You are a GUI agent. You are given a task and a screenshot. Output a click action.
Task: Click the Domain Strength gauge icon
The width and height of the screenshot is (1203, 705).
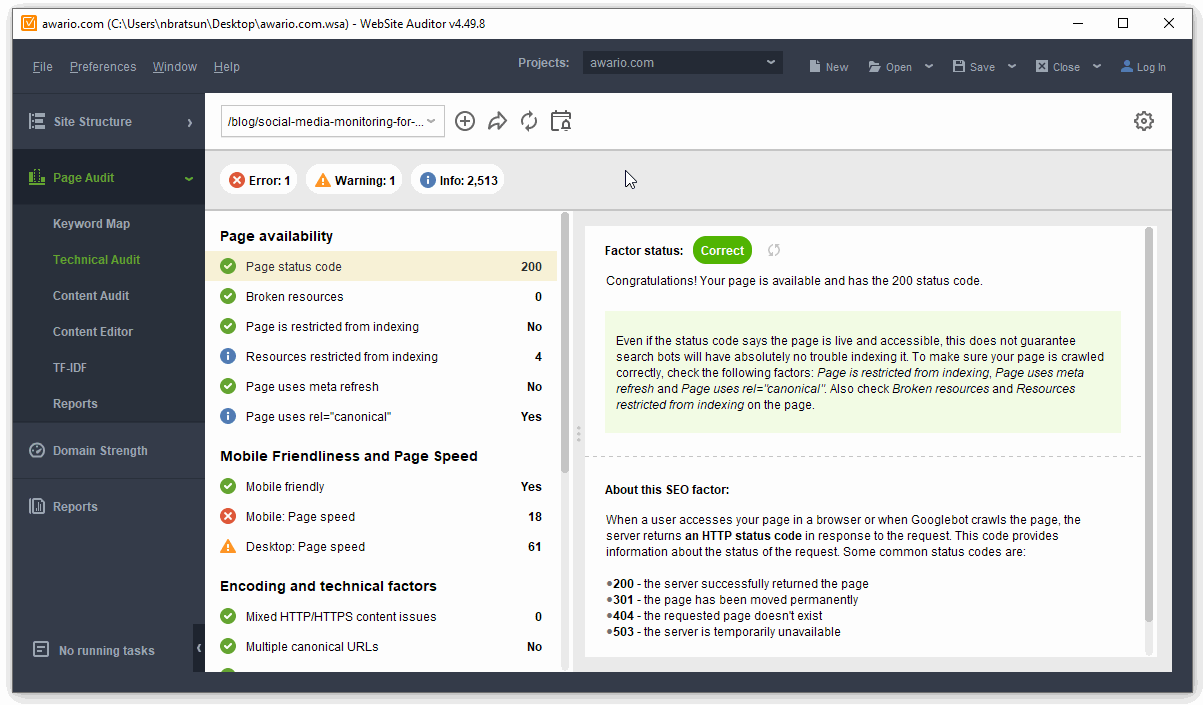pos(37,450)
